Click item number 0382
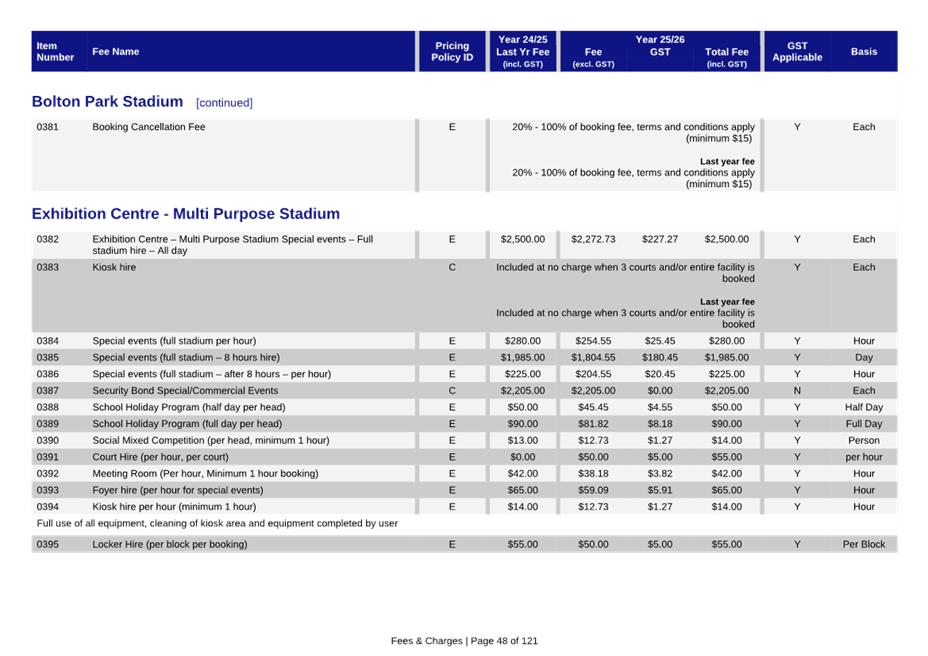 click(47, 239)
